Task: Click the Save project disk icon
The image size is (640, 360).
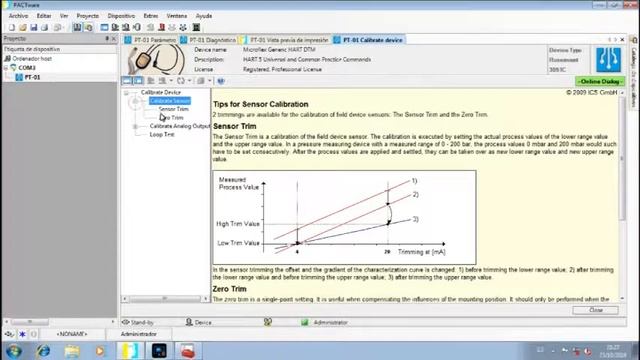Action: pos(33,27)
